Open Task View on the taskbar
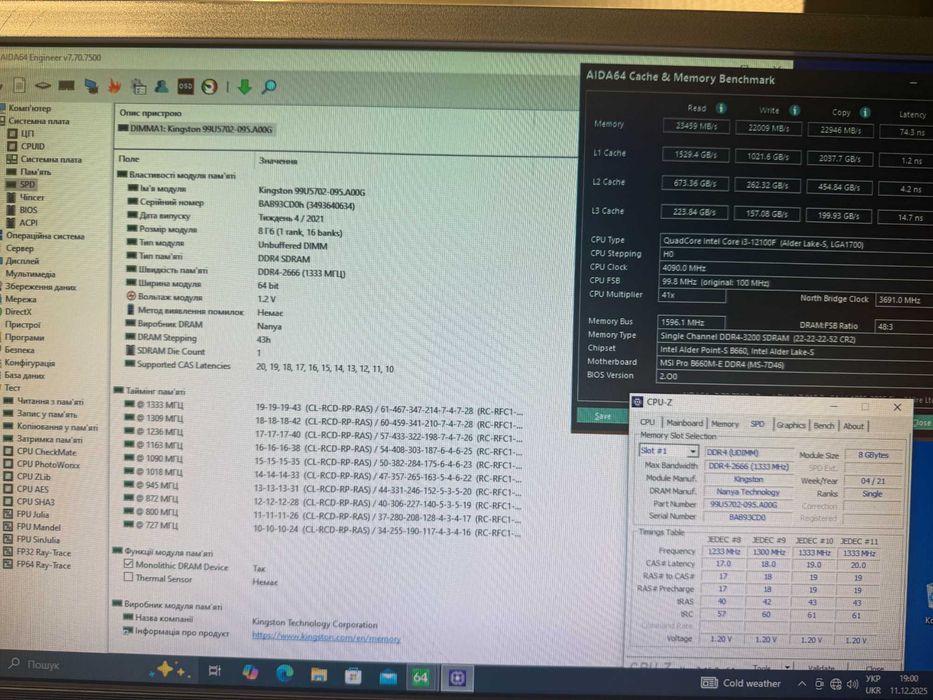Image resolution: width=933 pixels, height=700 pixels. tap(215, 671)
